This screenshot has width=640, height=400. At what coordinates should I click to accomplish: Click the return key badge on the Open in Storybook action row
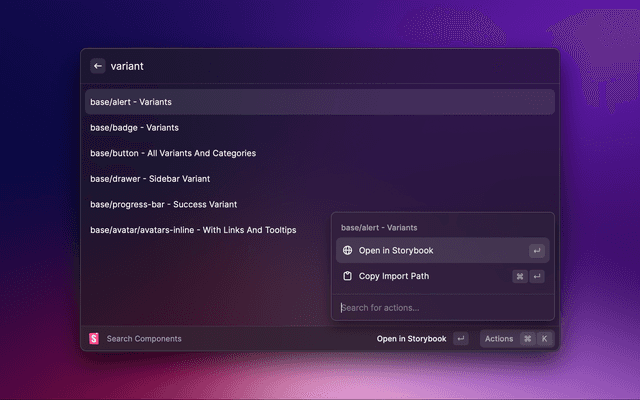(x=537, y=250)
